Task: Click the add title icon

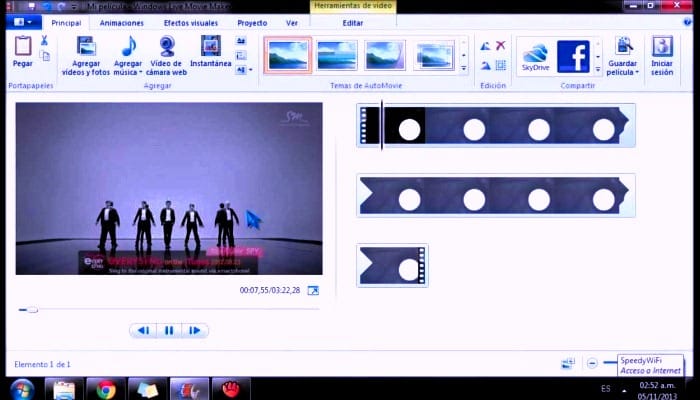Action: 241,41
